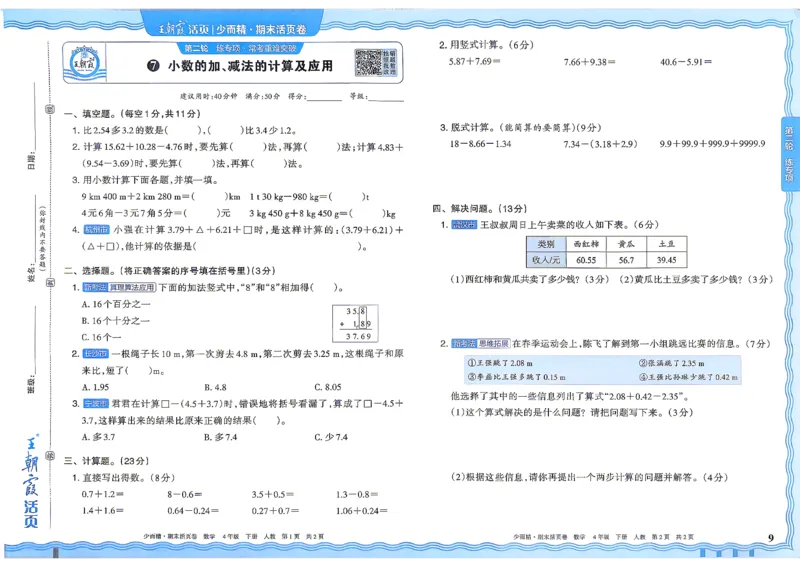Screen dimensions: 800x566
Task: Click the page number 9 at bottom right
Action: (771, 537)
